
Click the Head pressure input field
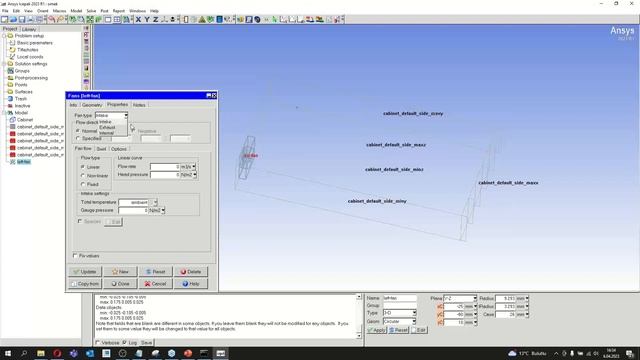[165, 175]
